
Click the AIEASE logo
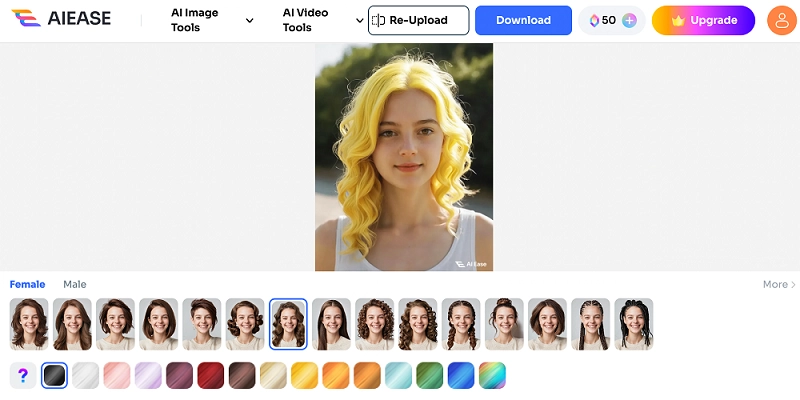[62, 20]
